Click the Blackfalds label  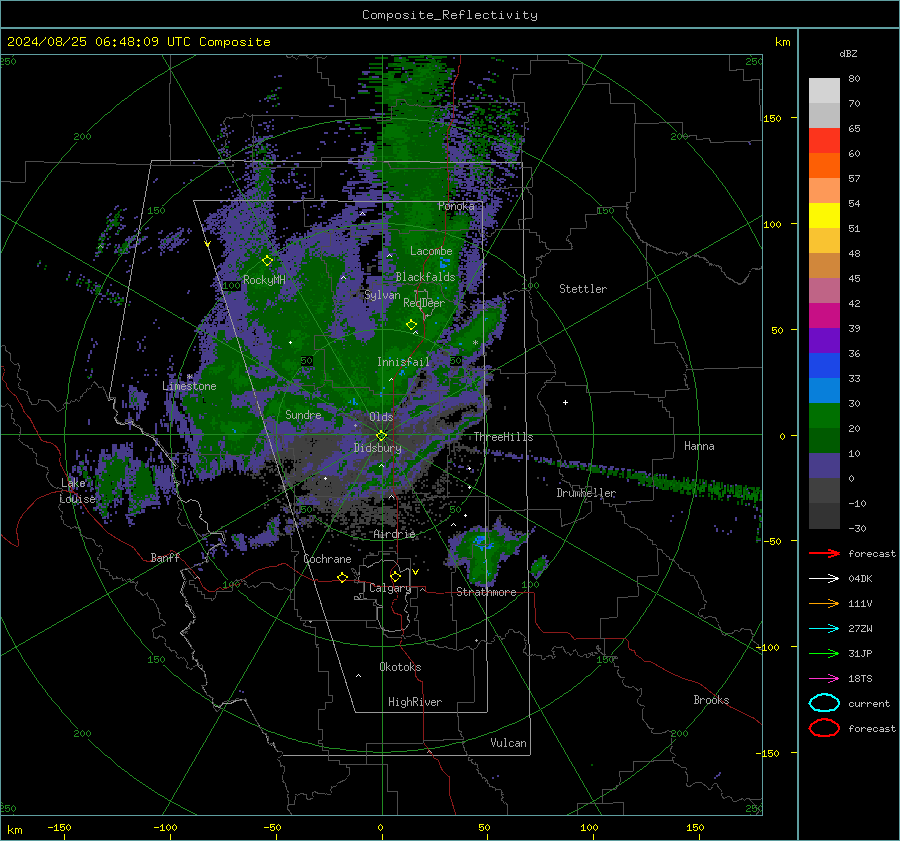(425, 277)
